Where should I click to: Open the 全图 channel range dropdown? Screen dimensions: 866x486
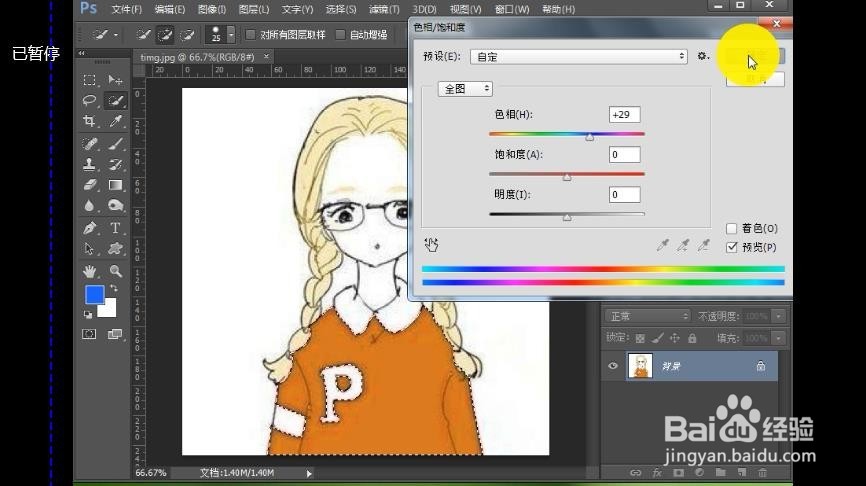coord(465,89)
